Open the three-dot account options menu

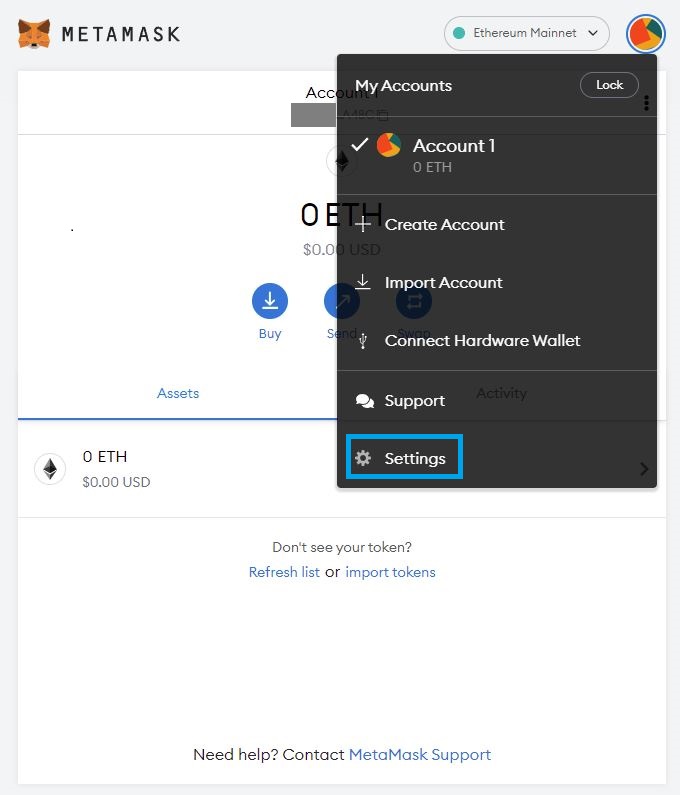pos(646,103)
